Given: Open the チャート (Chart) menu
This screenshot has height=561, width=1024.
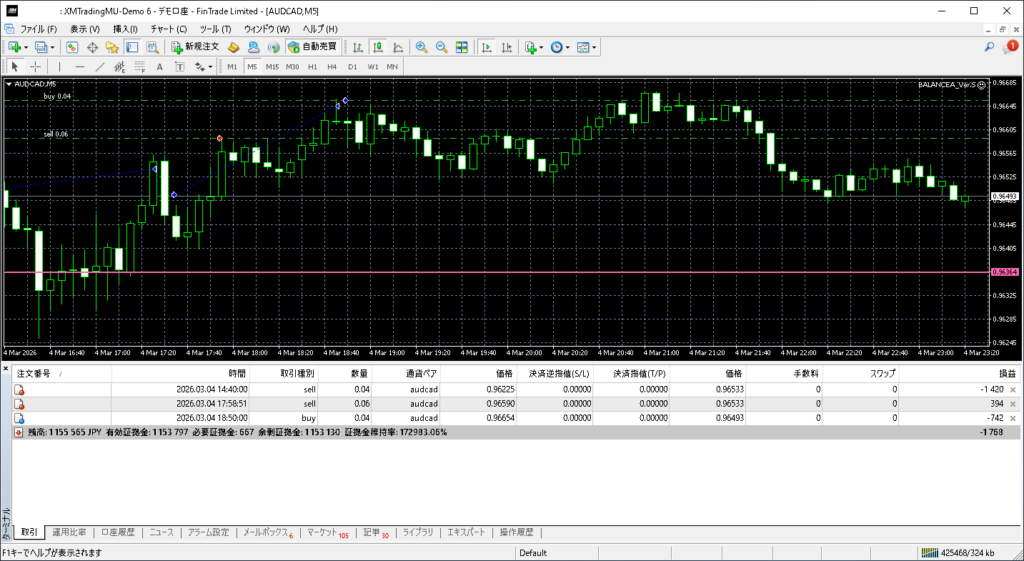Looking at the screenshot, I should 168,29.
